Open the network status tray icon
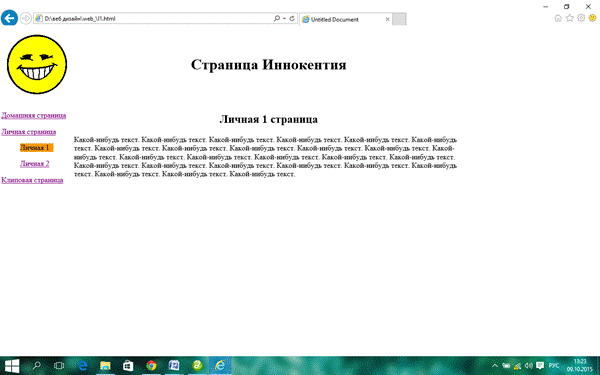The image size is (600, 375). pos(517,366)
